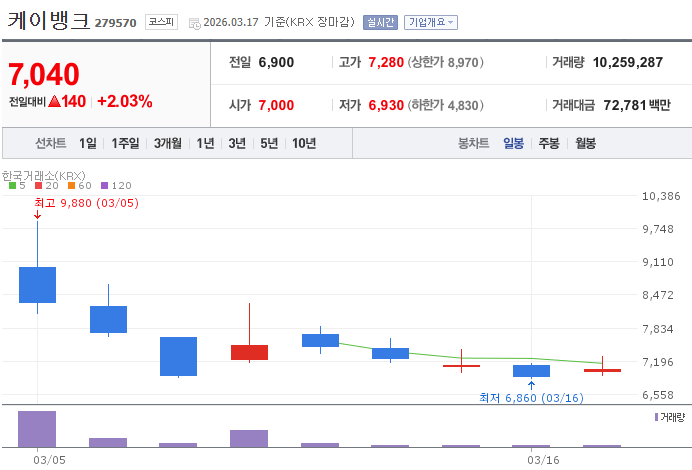Click the large red candlestick body
The image size is (692, 470).
[x=249, y=352]
